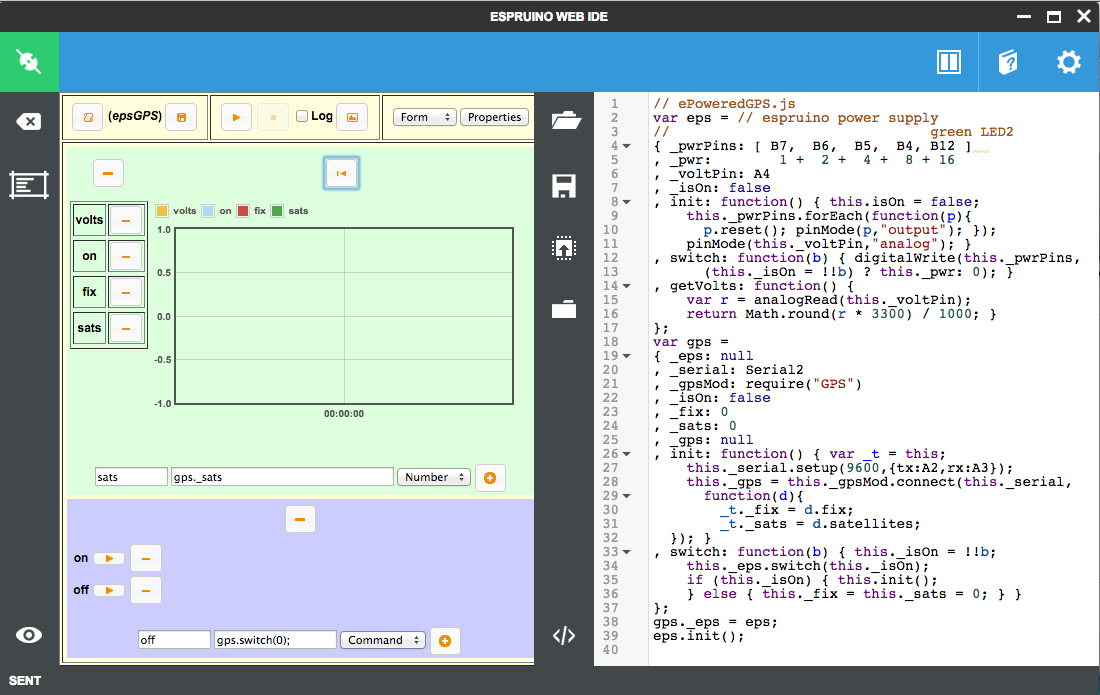Toggle the sats green legend swatch
Viewport: 1100px width, 695px height.
click(x=277, y=210)
